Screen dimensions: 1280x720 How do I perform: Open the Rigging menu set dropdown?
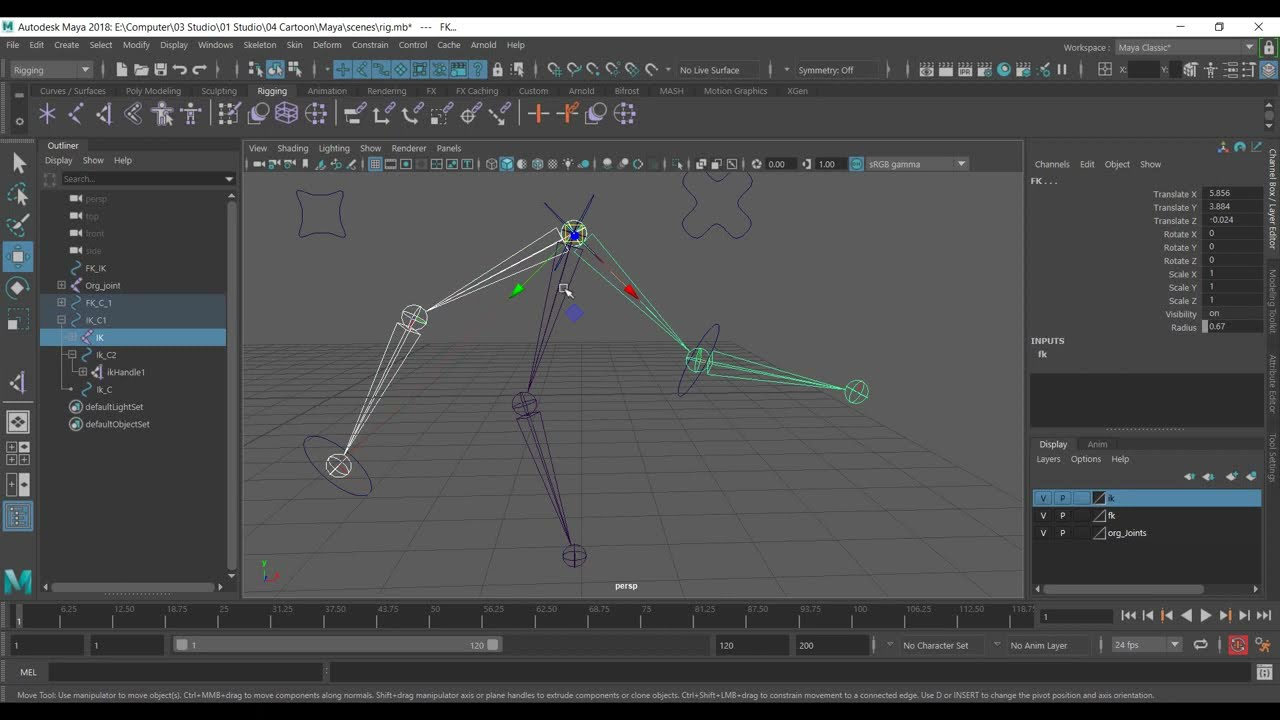[52, 70]
